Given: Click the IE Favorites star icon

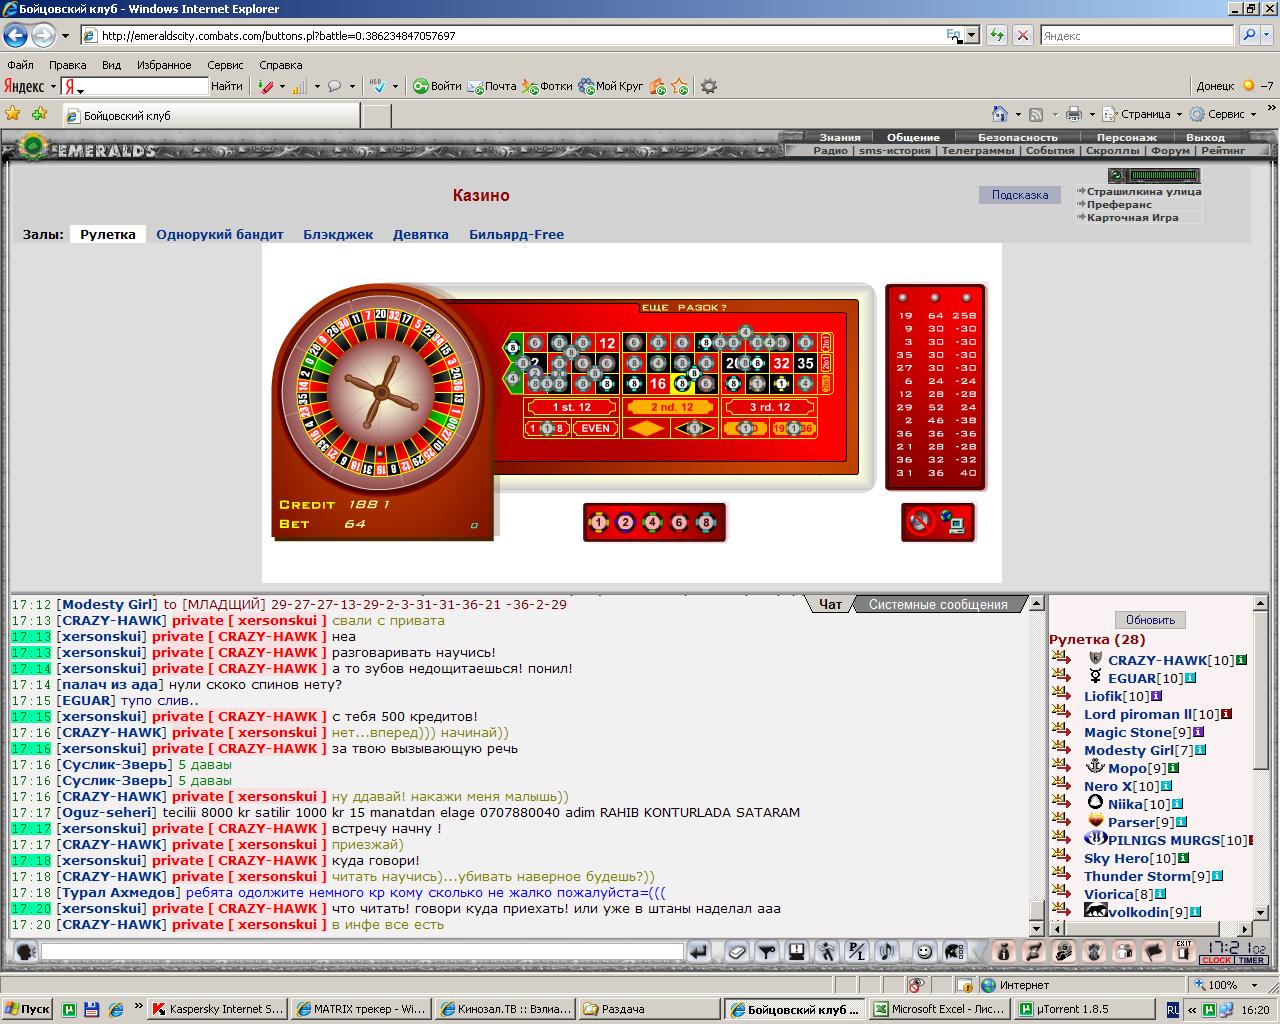Looking at the screenshot, I should [x=13, y=113].
